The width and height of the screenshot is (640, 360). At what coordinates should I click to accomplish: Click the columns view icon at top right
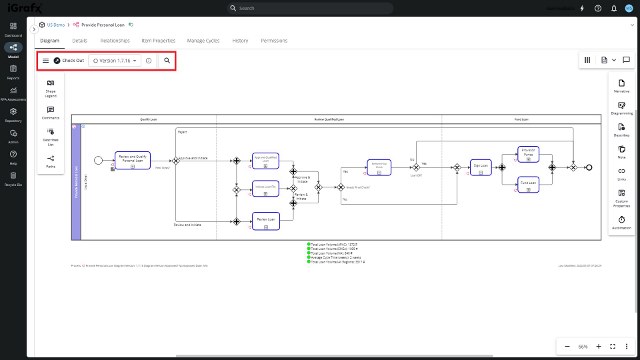[587, 60]
